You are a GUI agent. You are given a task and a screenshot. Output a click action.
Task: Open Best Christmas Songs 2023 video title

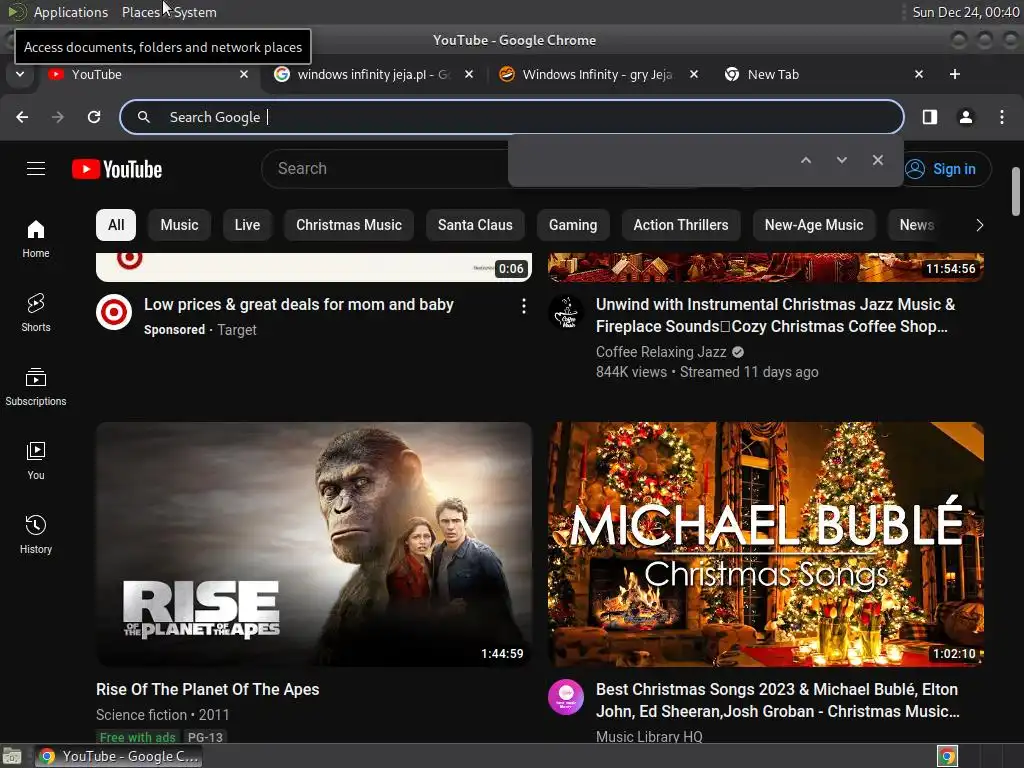pyautogui.click(x=777, y=700)
